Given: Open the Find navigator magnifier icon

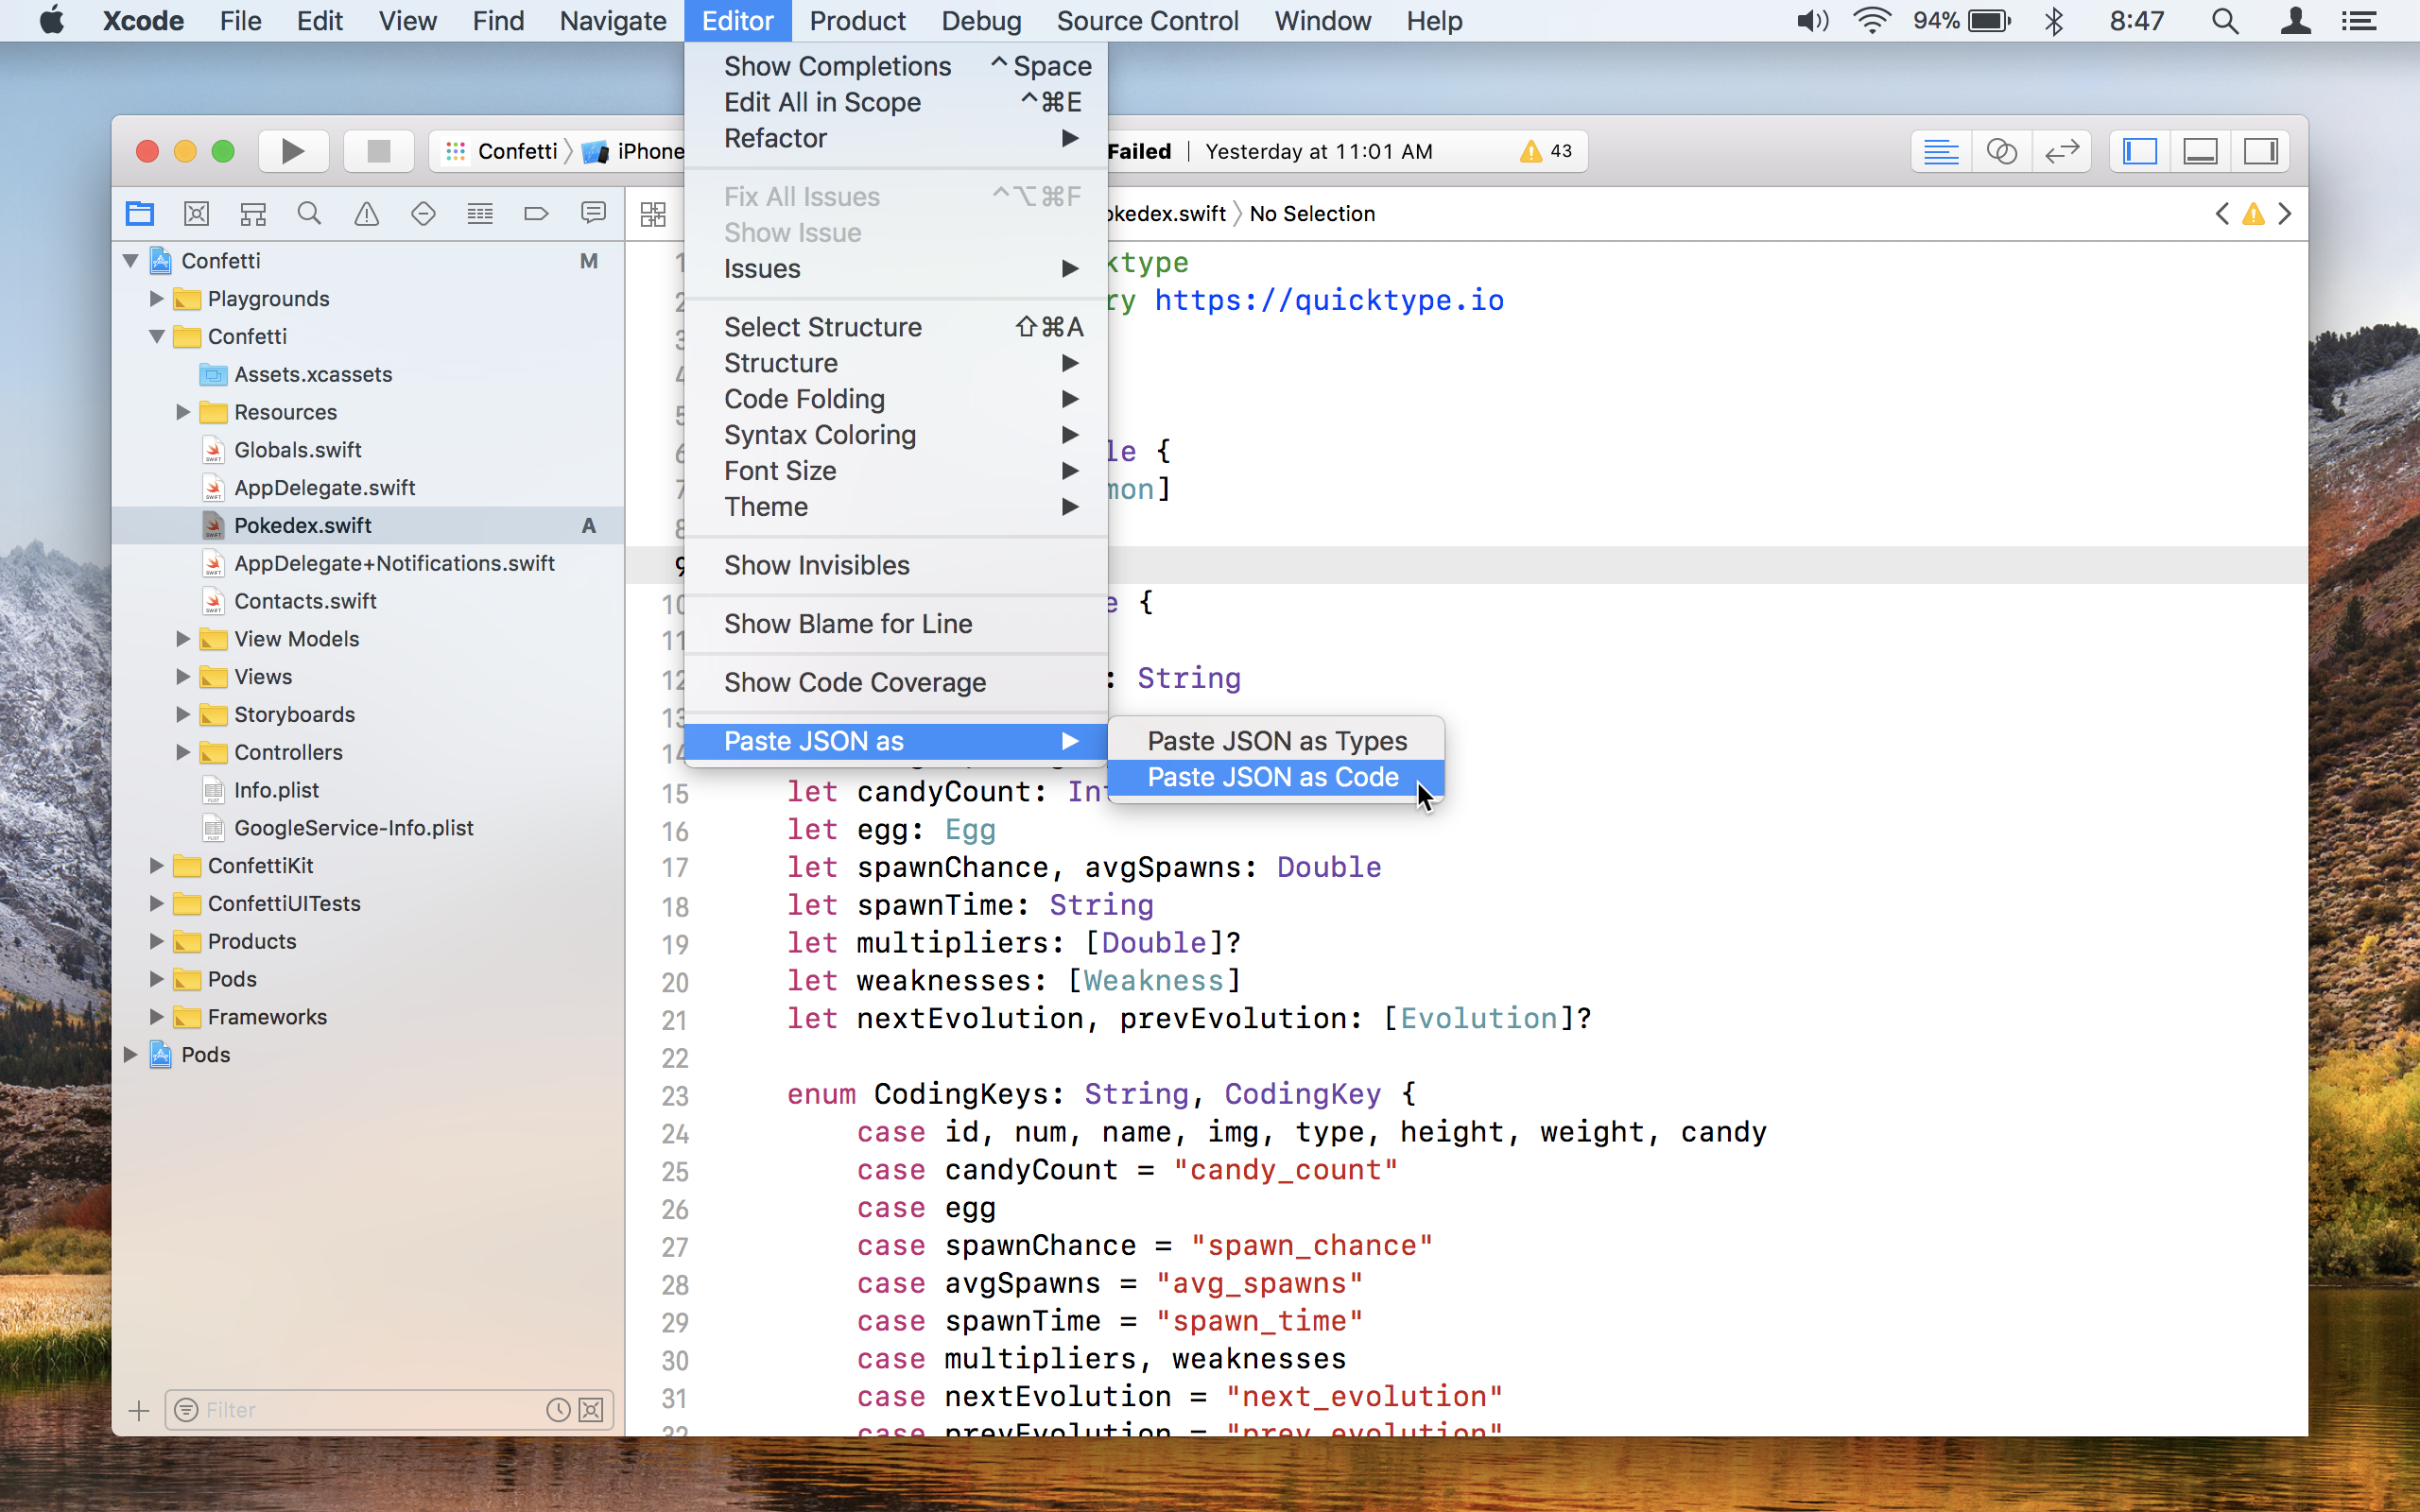Looking at the screenshot, I should (309, 213).
